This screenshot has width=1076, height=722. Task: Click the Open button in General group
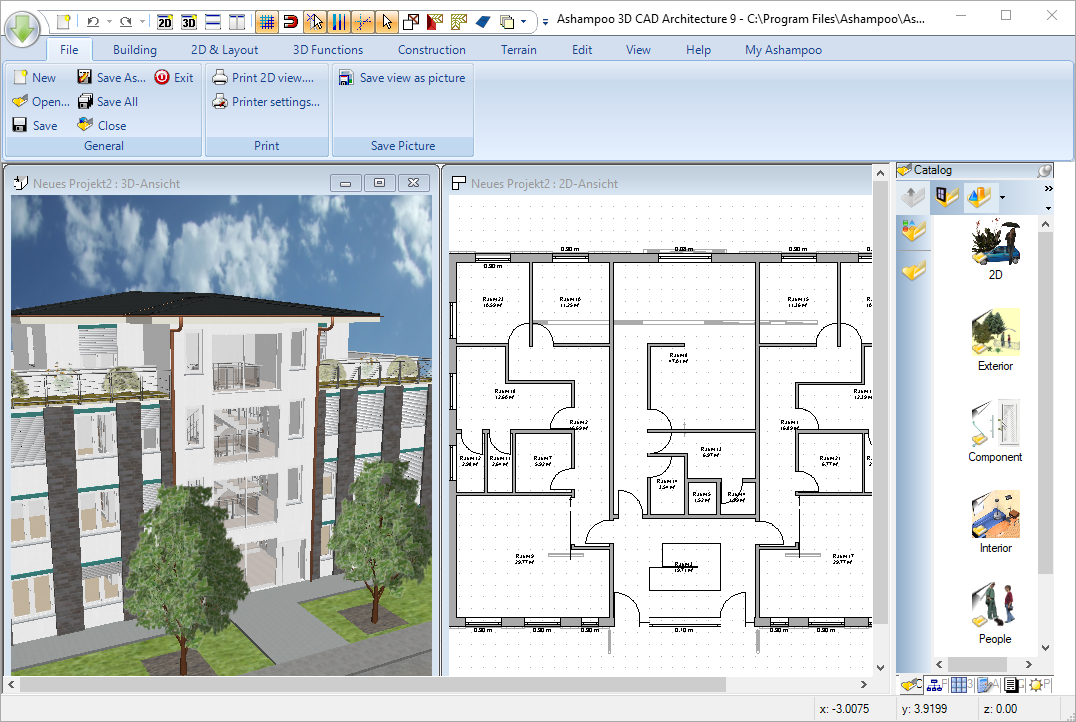click(x=39, y=101)
